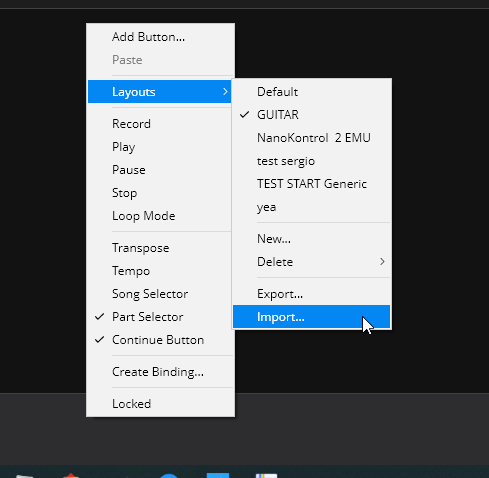Enable the Record transport option

tap(159, 124)
